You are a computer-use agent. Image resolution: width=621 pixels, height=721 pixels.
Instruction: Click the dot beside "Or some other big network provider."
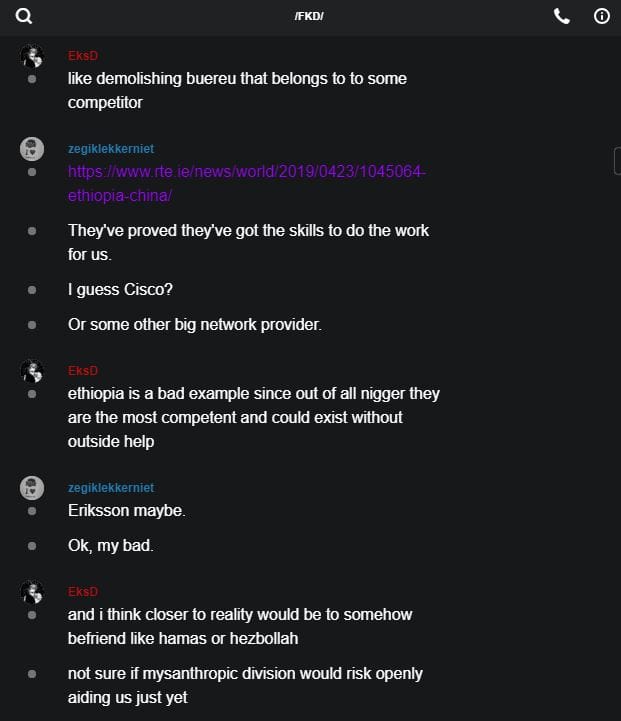click(x=32, y=325)
